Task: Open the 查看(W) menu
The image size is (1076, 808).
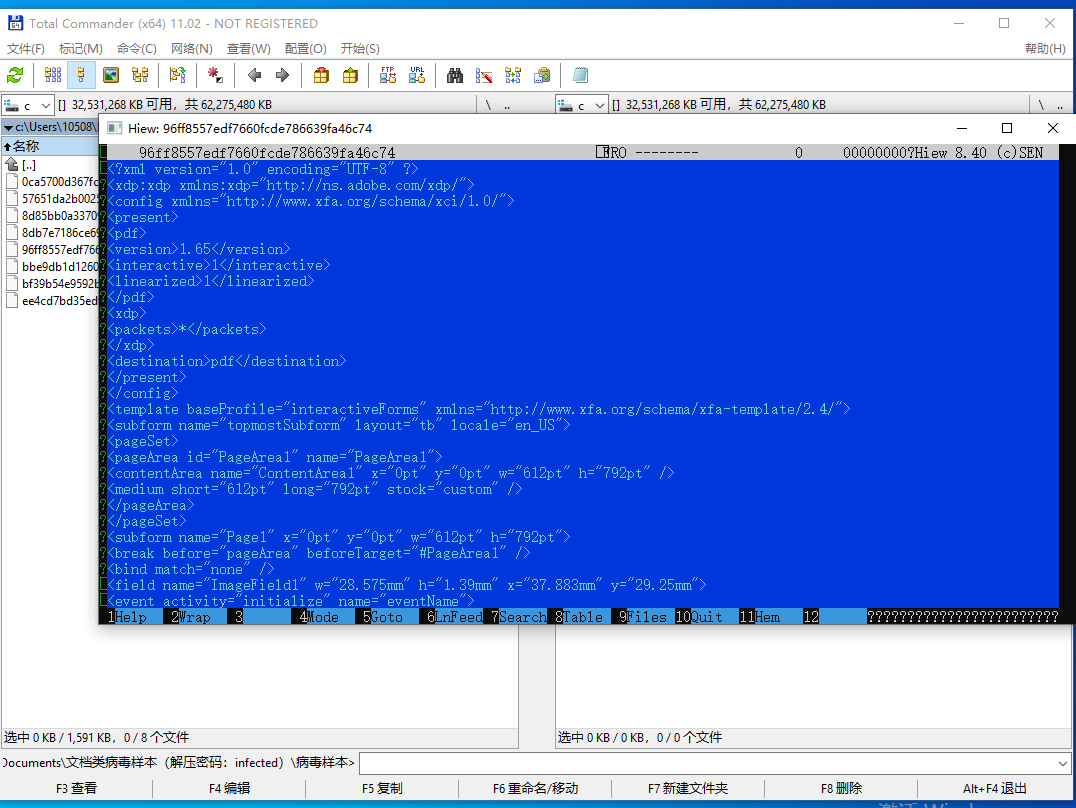Action: coord(248,49)
